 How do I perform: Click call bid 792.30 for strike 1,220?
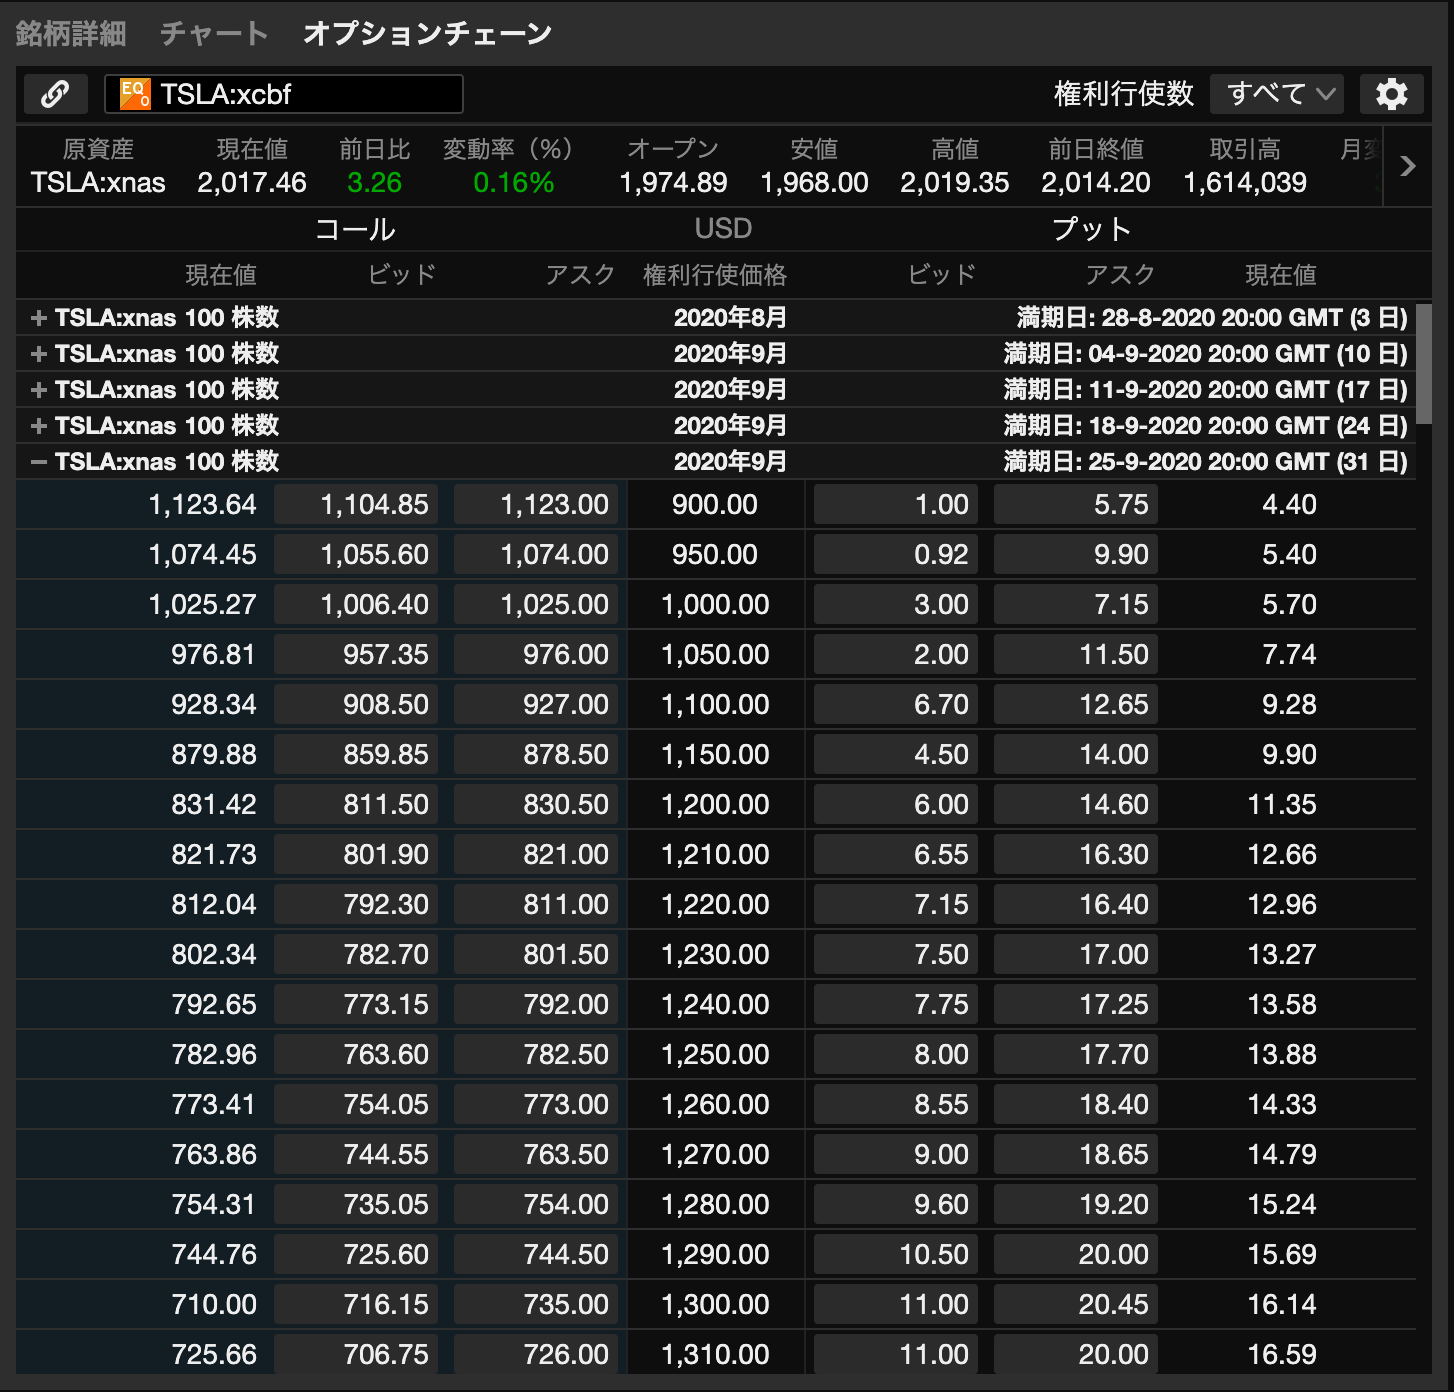(356, 904)
